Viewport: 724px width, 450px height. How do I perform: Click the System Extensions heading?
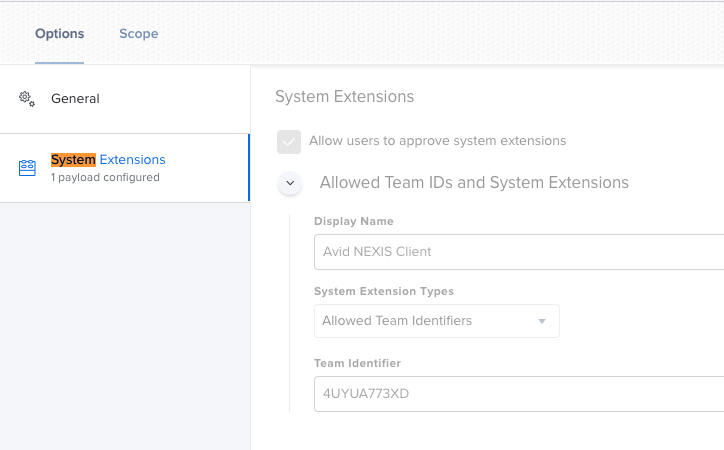[344, 96]
